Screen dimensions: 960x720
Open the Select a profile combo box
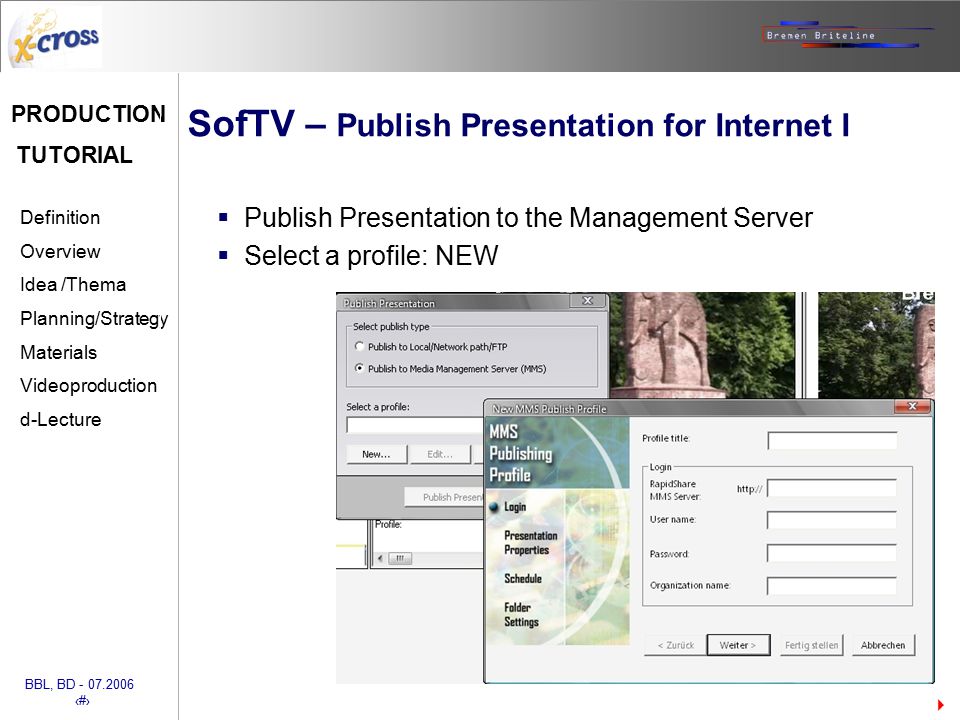tap(414, 425)
